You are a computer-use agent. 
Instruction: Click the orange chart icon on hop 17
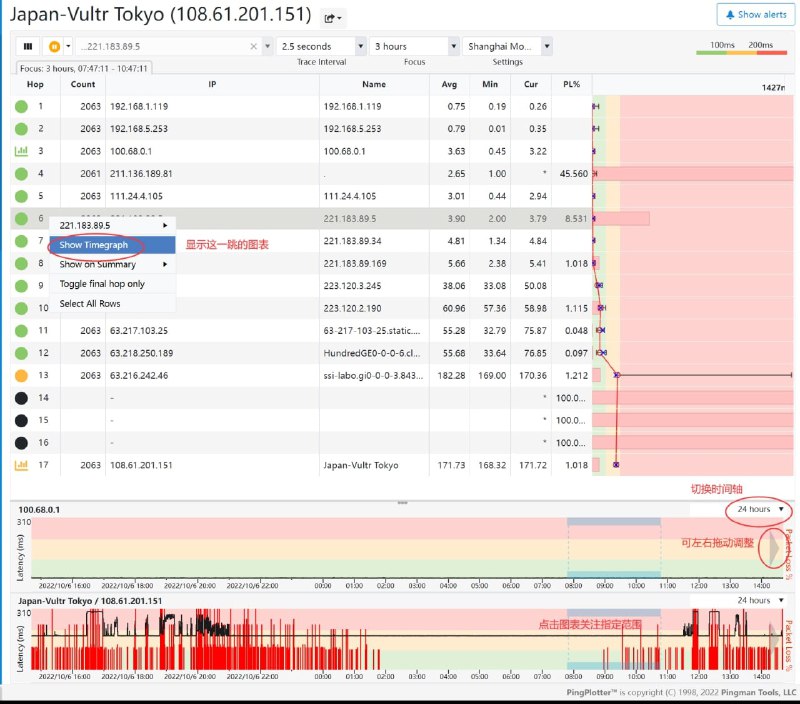point(20,465)
